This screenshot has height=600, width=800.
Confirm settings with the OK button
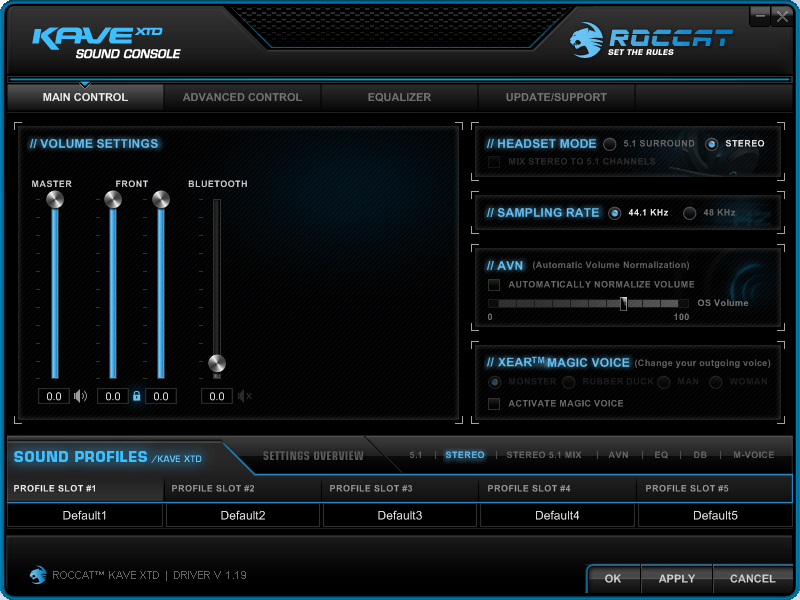(613, 579)
